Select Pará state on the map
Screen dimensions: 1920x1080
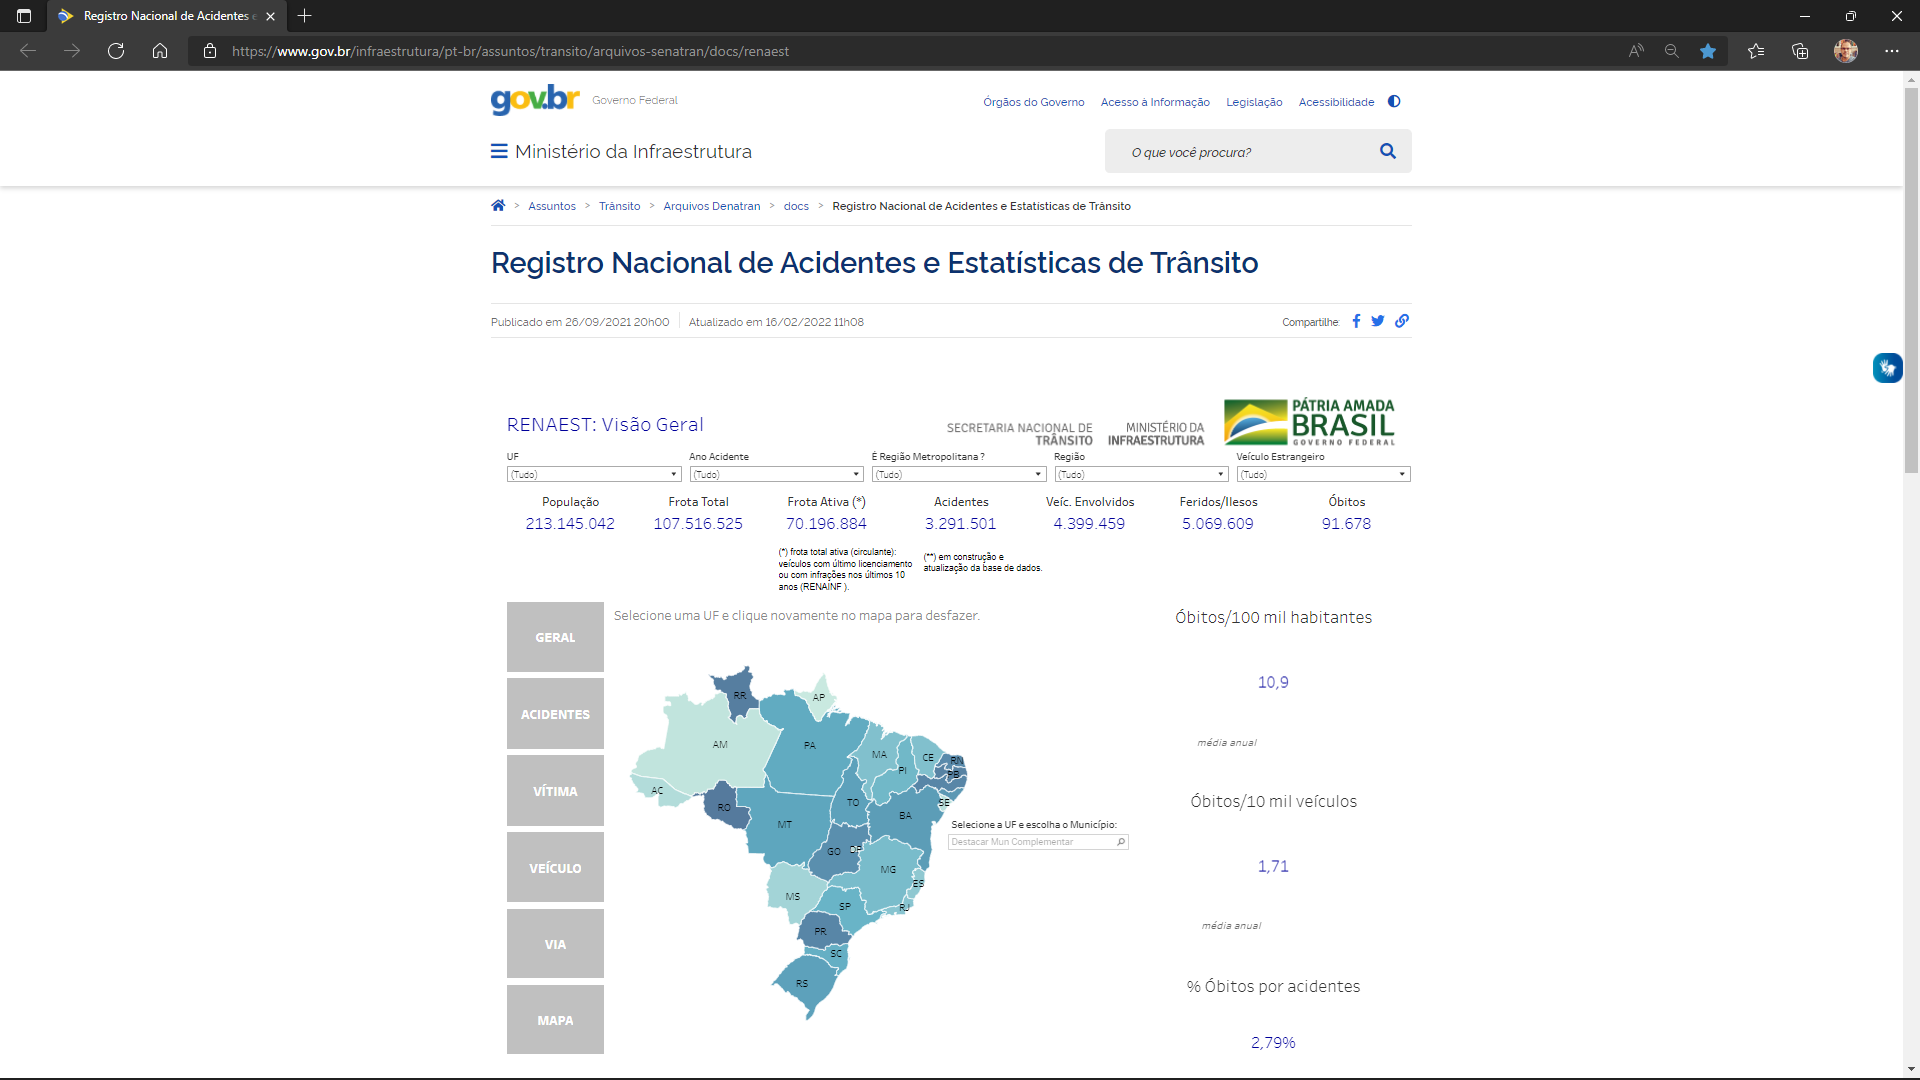point(810,745)
